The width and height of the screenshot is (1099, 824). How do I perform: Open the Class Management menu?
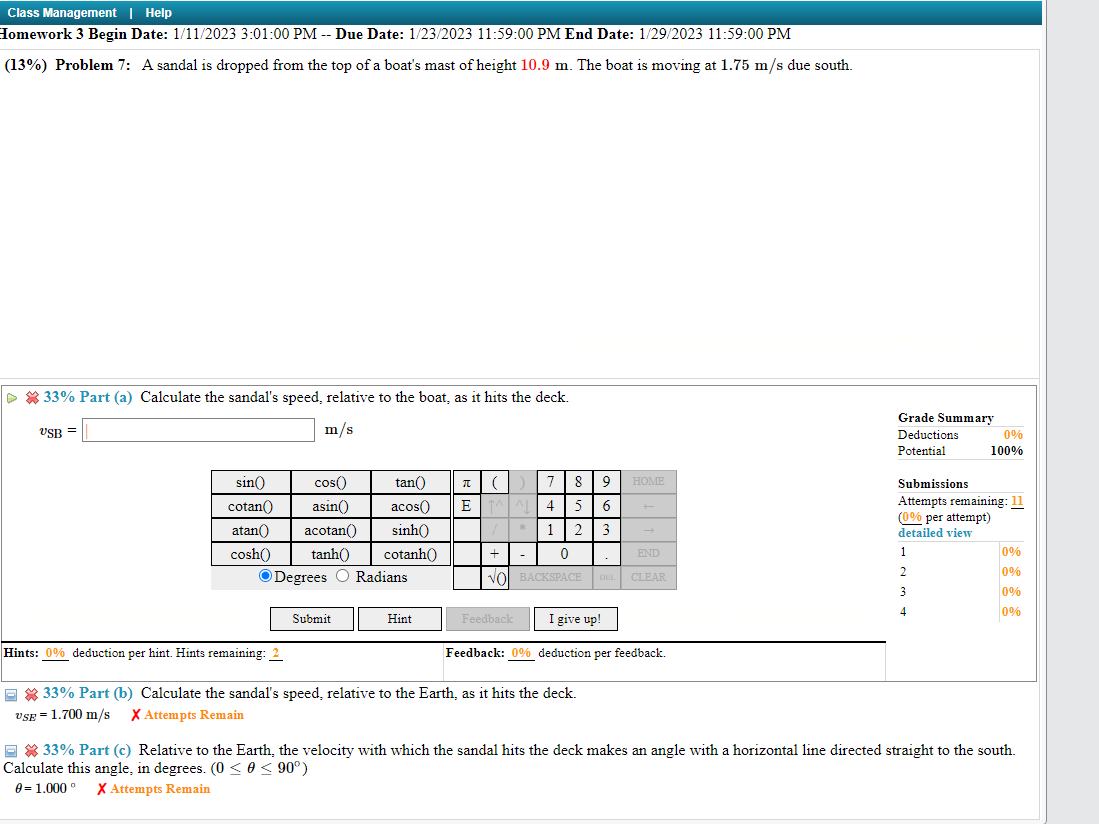click(62, 13)
